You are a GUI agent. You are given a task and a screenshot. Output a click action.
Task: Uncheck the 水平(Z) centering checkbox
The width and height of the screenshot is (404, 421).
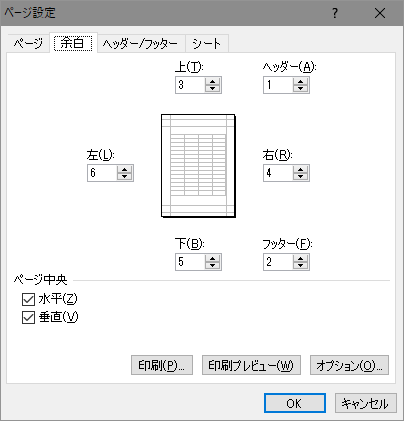pyautogui.click(x=28, y=299)
